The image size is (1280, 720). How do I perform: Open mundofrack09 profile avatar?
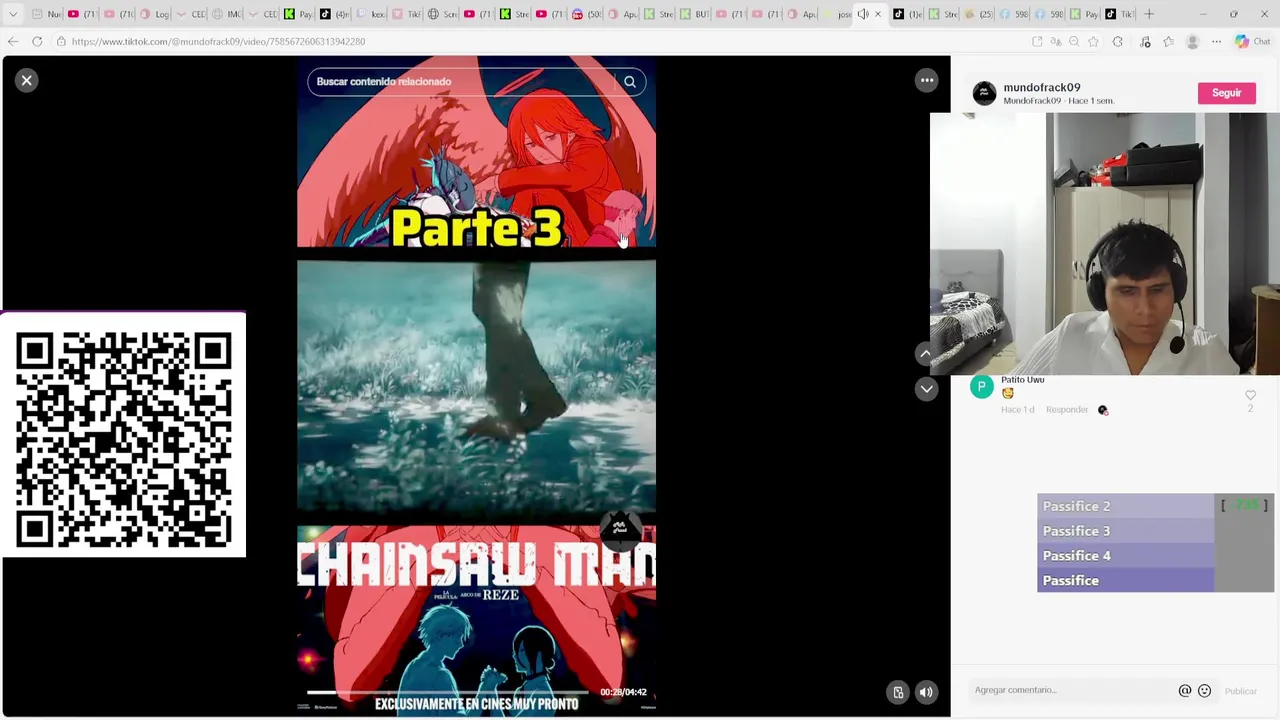tap(985, 93)
